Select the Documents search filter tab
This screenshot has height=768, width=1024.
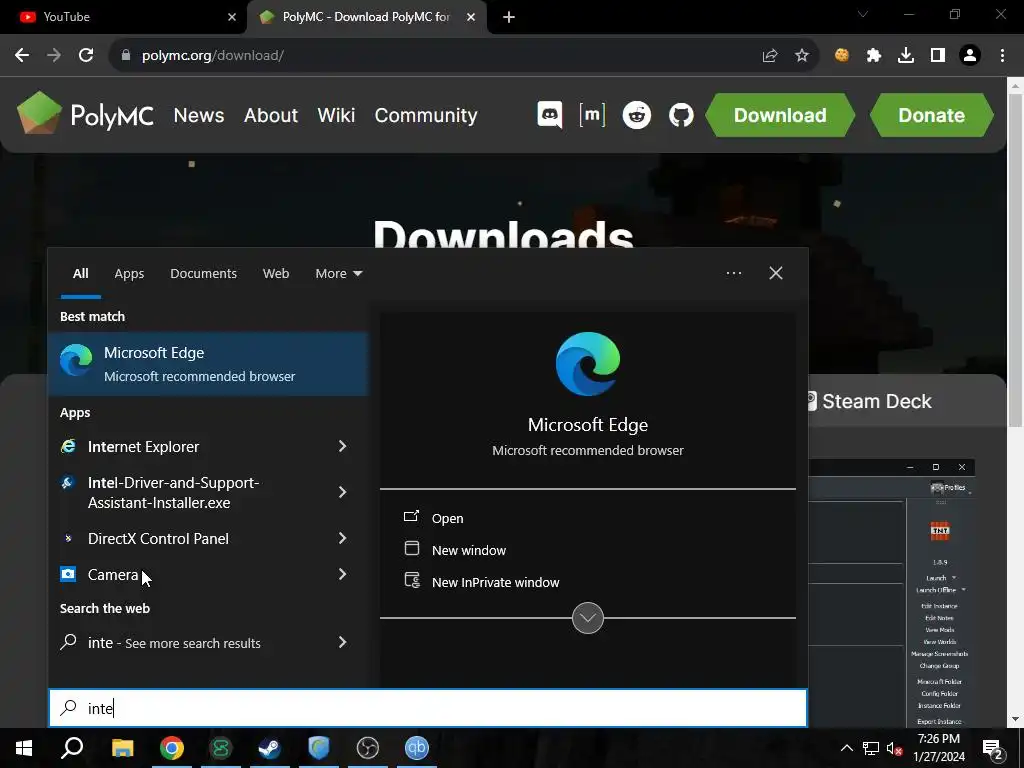click(x=203, y=274)
